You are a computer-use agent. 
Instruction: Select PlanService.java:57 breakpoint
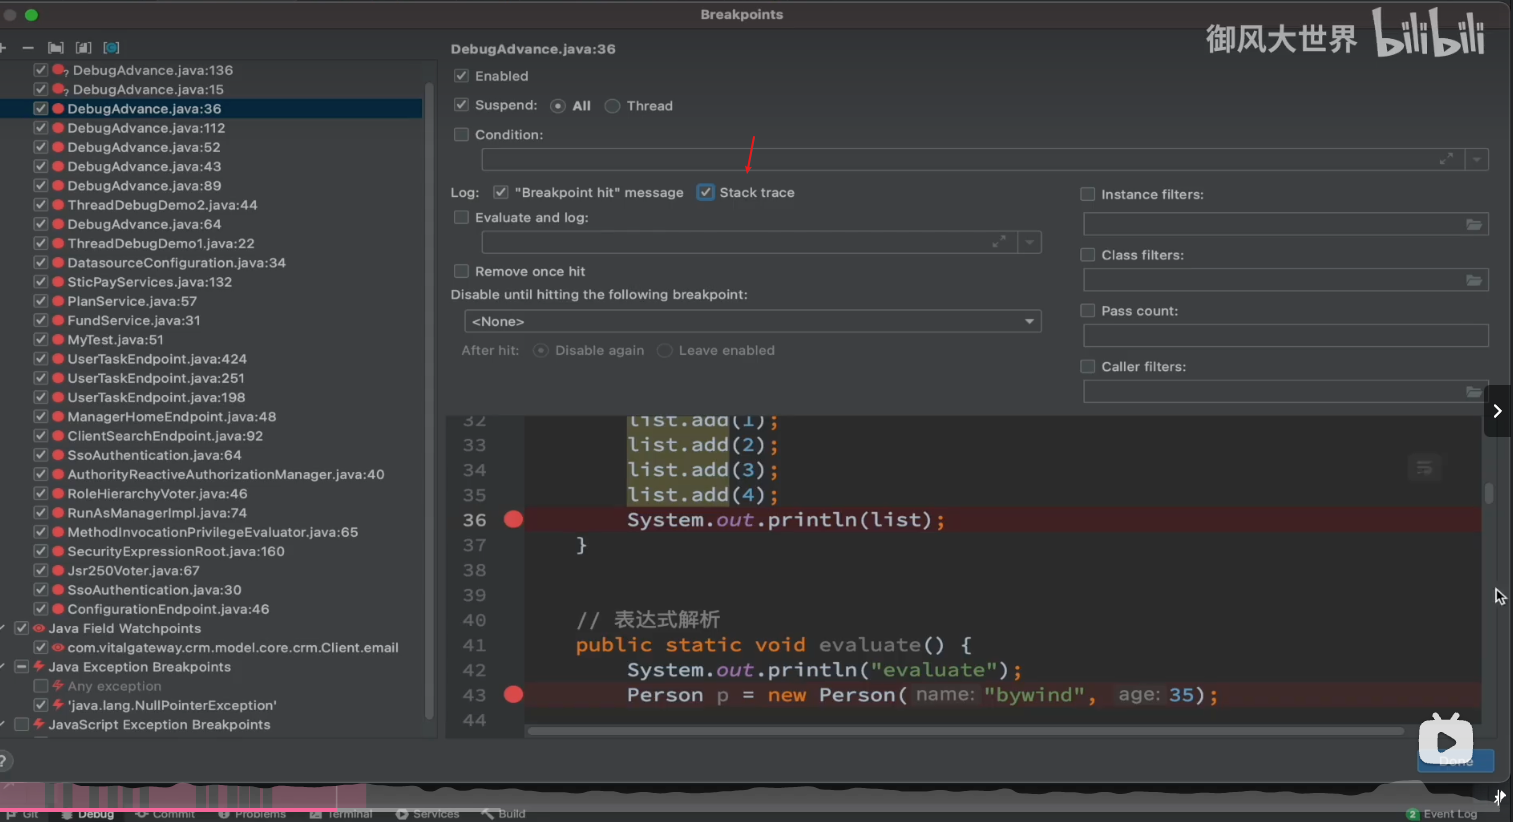pos(132,301)
